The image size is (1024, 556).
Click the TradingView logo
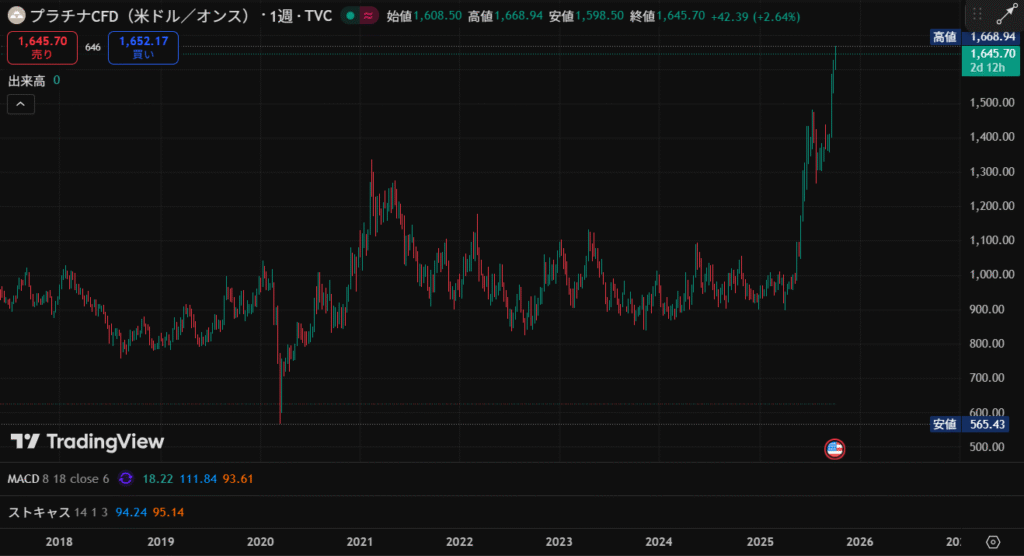click(x=88, y=442)
